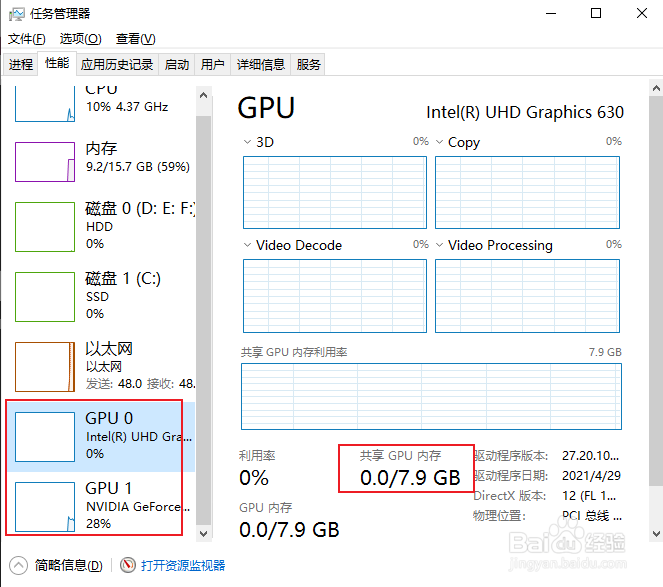Click the left panel scrollbar down arrow
The image size is (663, 587).
203,533
